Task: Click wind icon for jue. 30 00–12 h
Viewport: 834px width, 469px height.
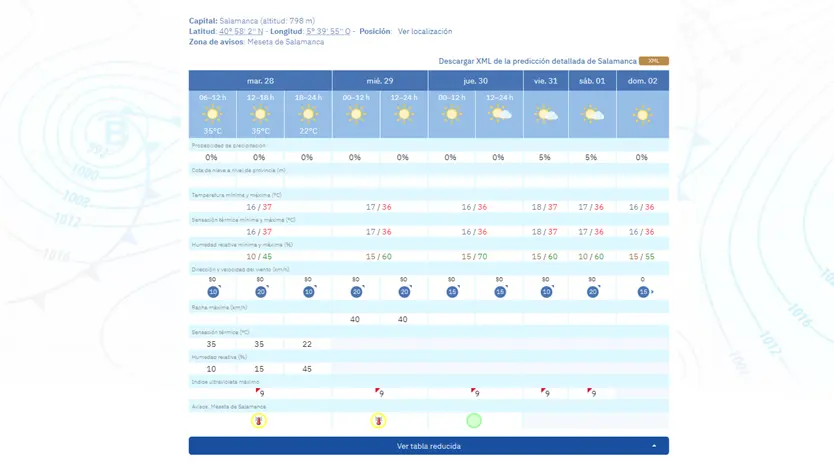Action: (453, 291)
